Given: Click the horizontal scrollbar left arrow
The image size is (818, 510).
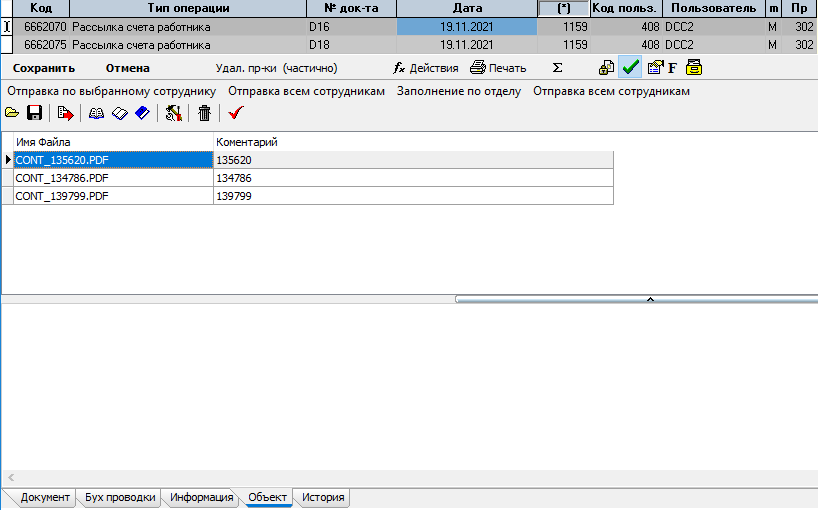Looking at the screenshot, I should [11, 477].
